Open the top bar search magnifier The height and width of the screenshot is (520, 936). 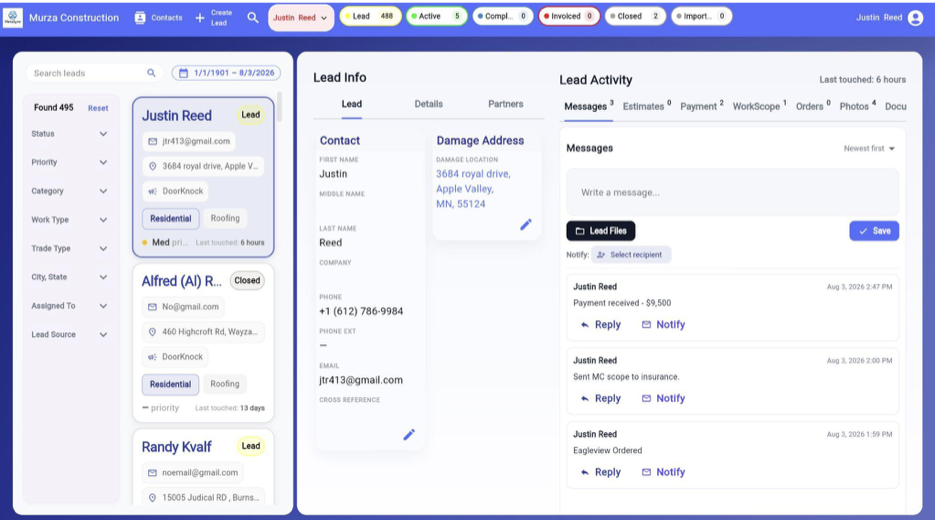click(x=253, y=18)
